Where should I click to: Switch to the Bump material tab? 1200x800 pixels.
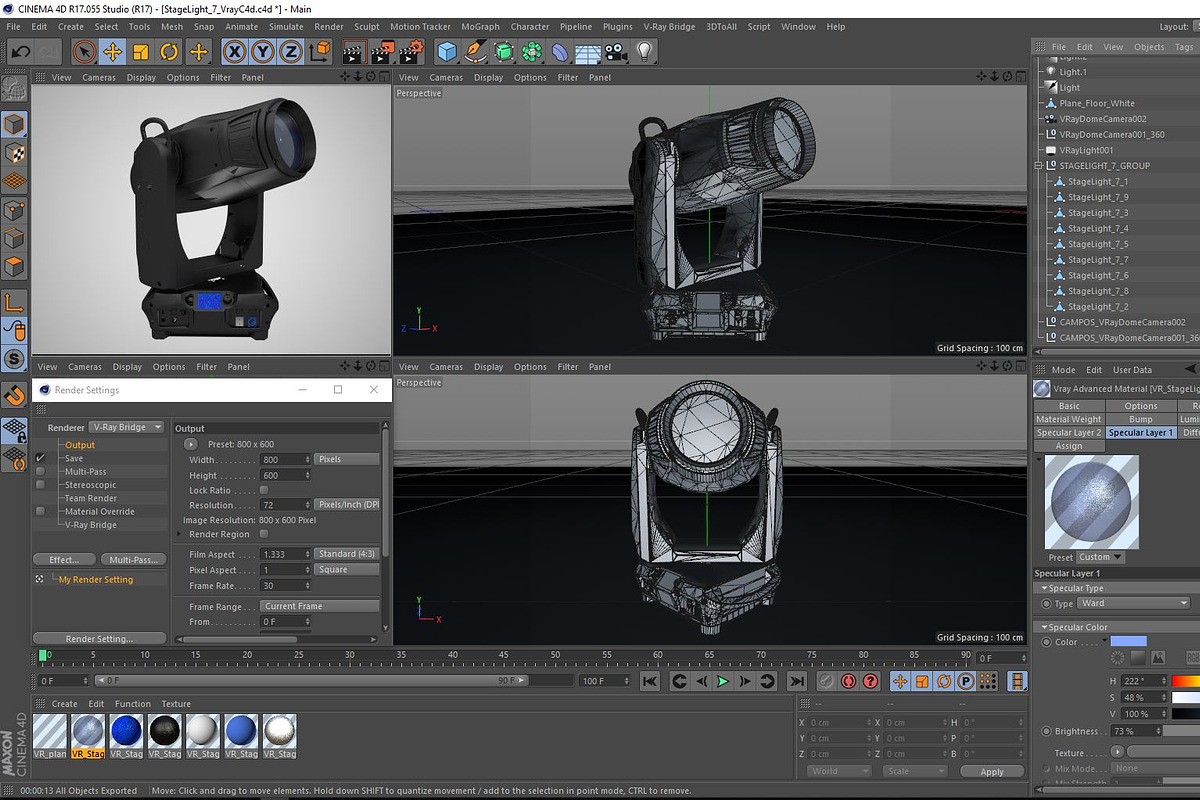coord(1140,419)
